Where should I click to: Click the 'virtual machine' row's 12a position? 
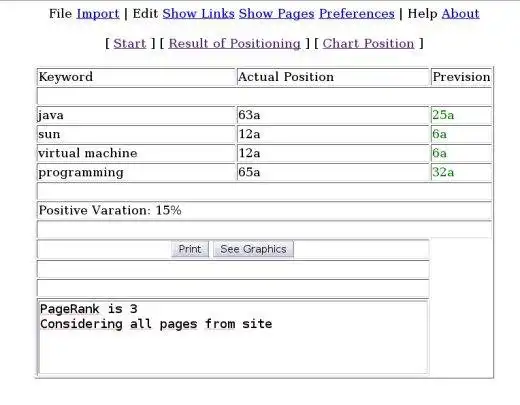click(249, 153)
